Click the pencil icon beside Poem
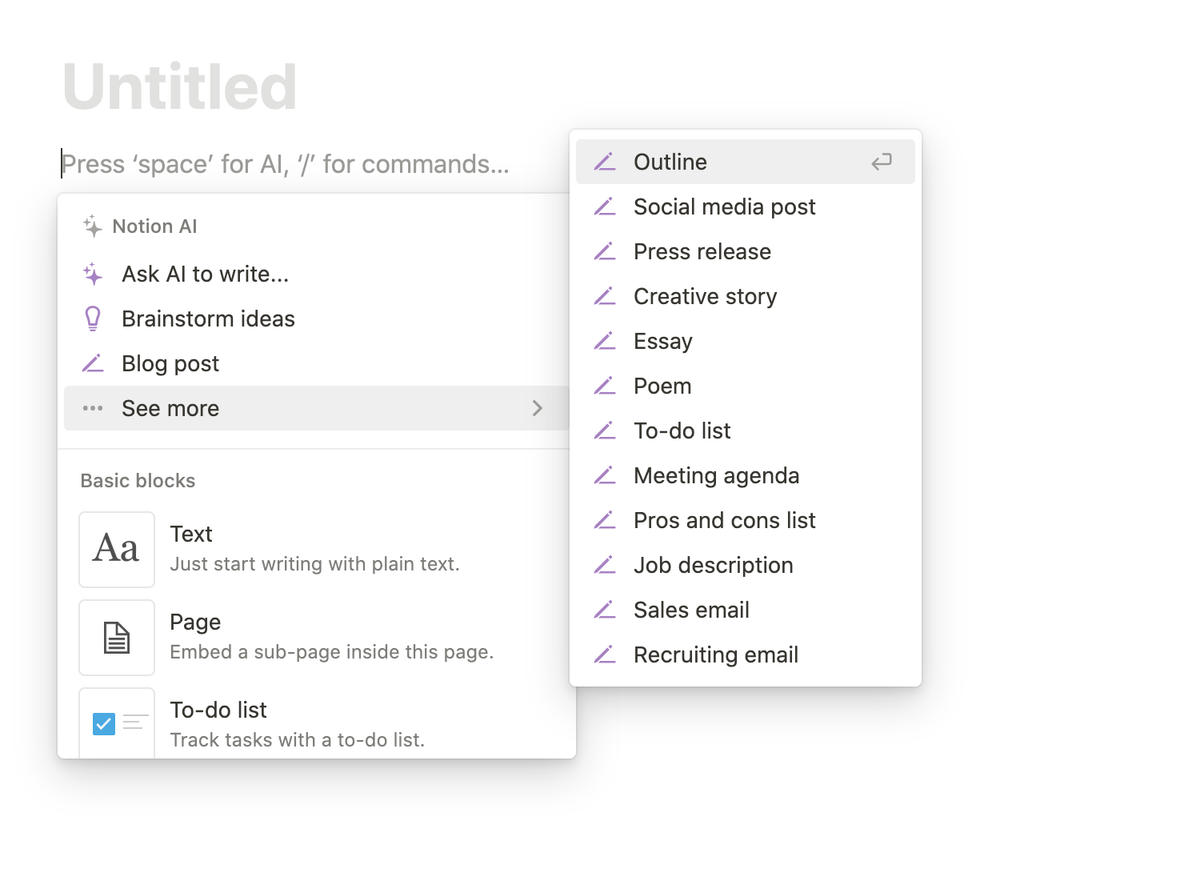 tap(605, 386)
